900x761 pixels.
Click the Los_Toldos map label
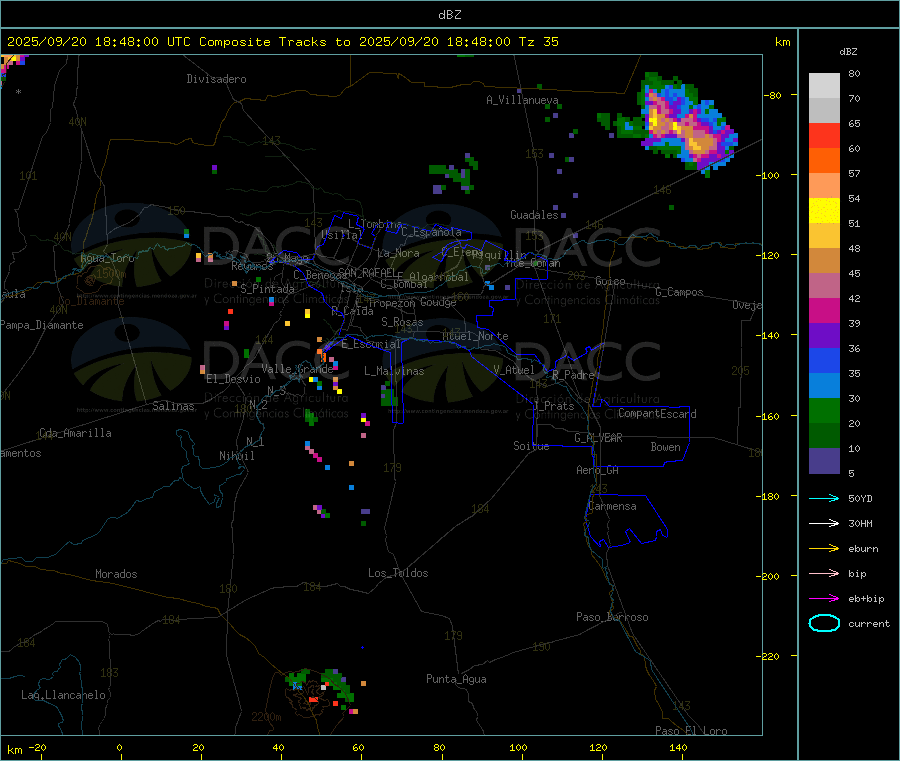click(398, 573)
